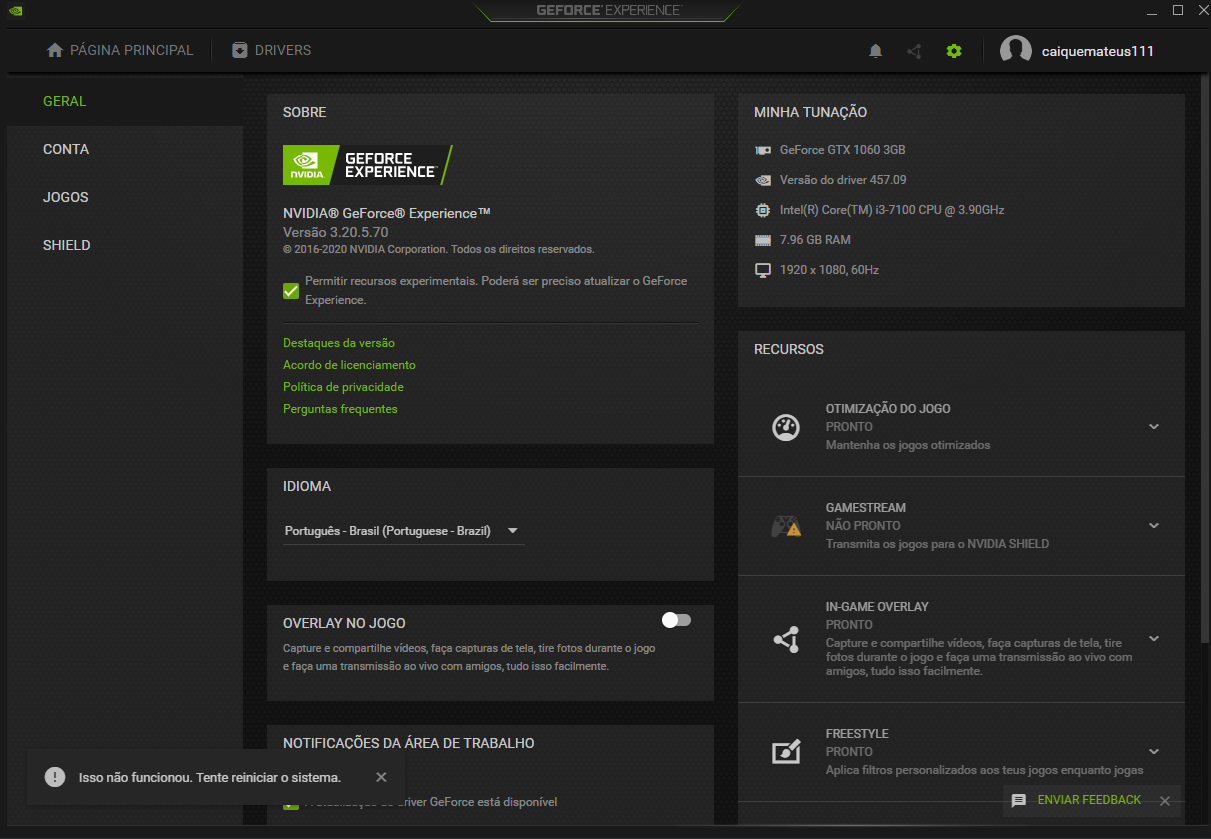Click 'Notificações da Área de Trabalho' heading
The width and height of the screenshot is (1211, 839).
[409, 743]
